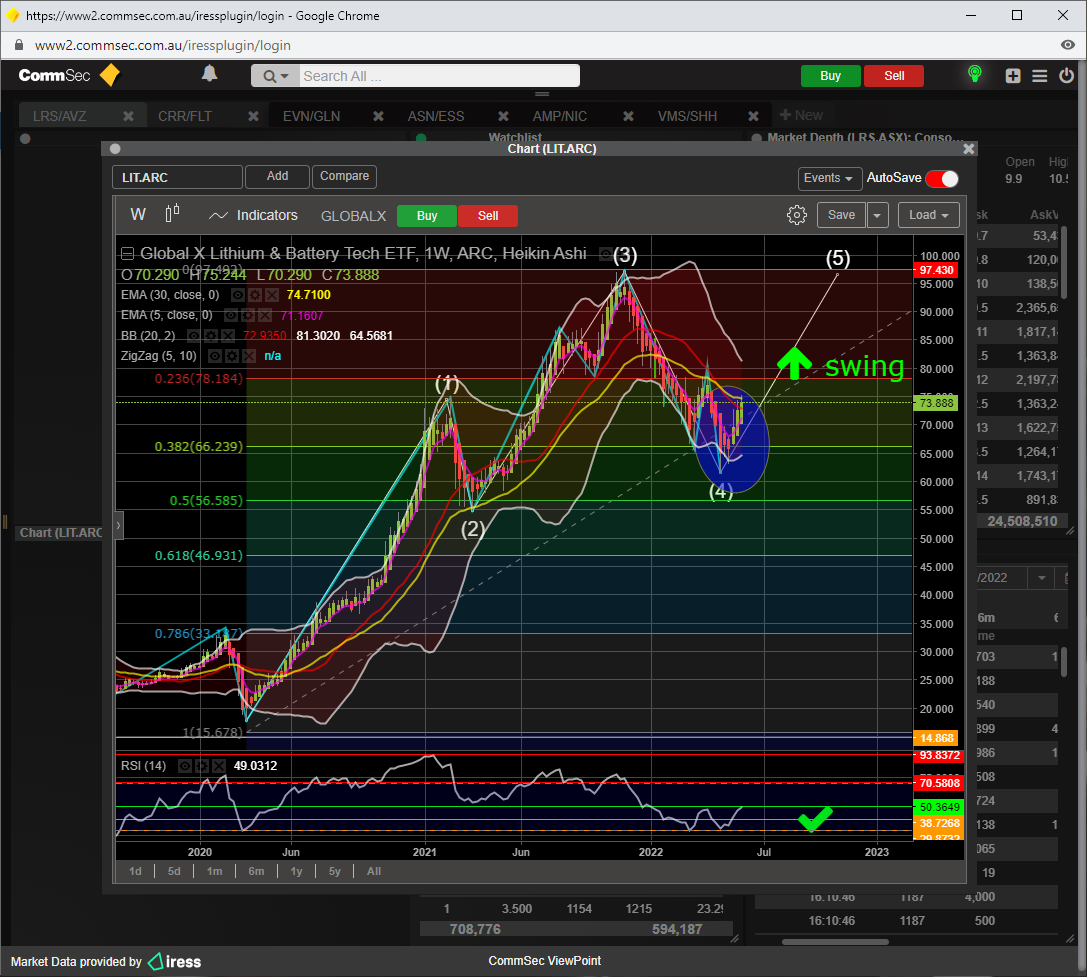Viewport: 1087px width, 977px height.
Task: Click the Chart window link-colour dot
Action: coord(115,148)
